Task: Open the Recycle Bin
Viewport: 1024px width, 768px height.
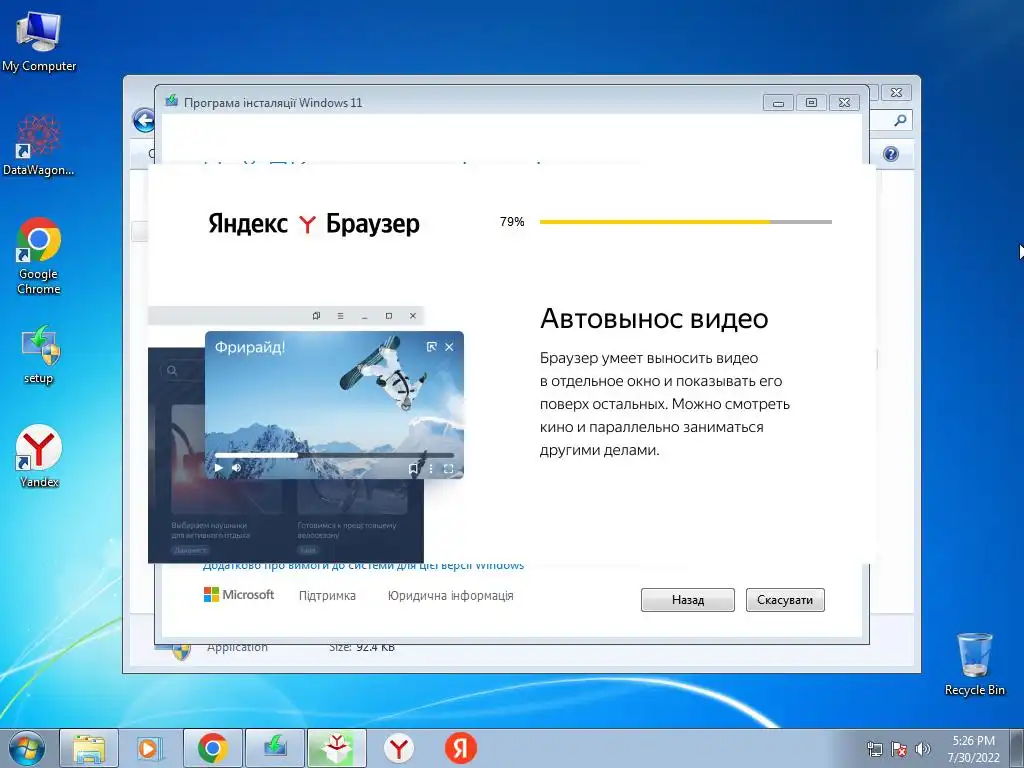Action: [x=974, y=664]
